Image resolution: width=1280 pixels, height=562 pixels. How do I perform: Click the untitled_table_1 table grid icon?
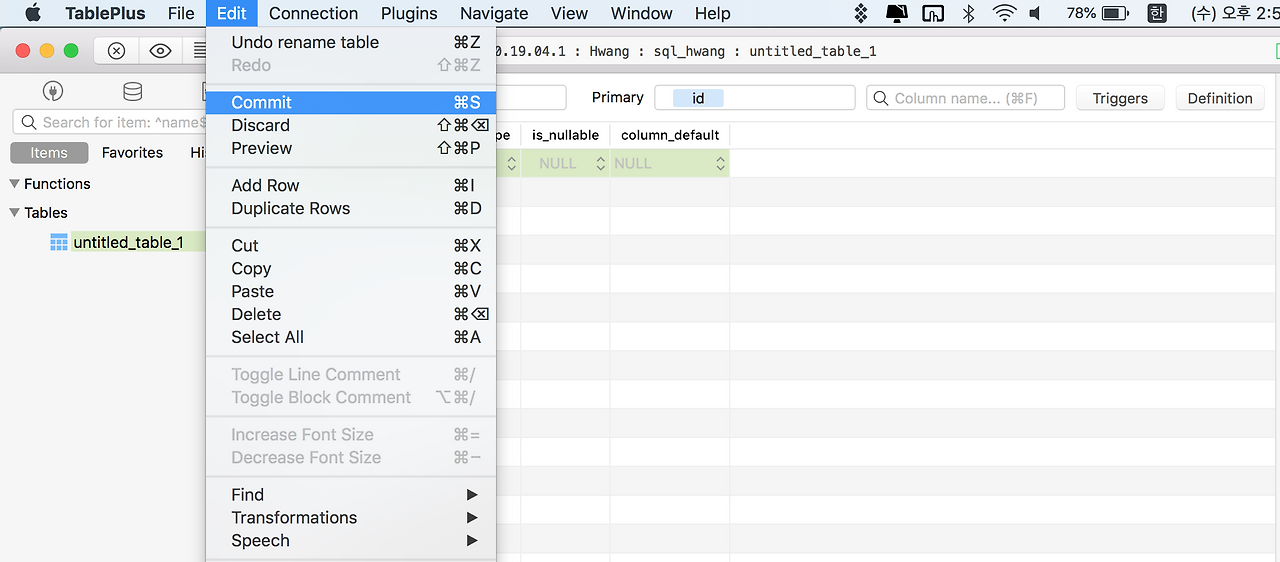[59, 242]
